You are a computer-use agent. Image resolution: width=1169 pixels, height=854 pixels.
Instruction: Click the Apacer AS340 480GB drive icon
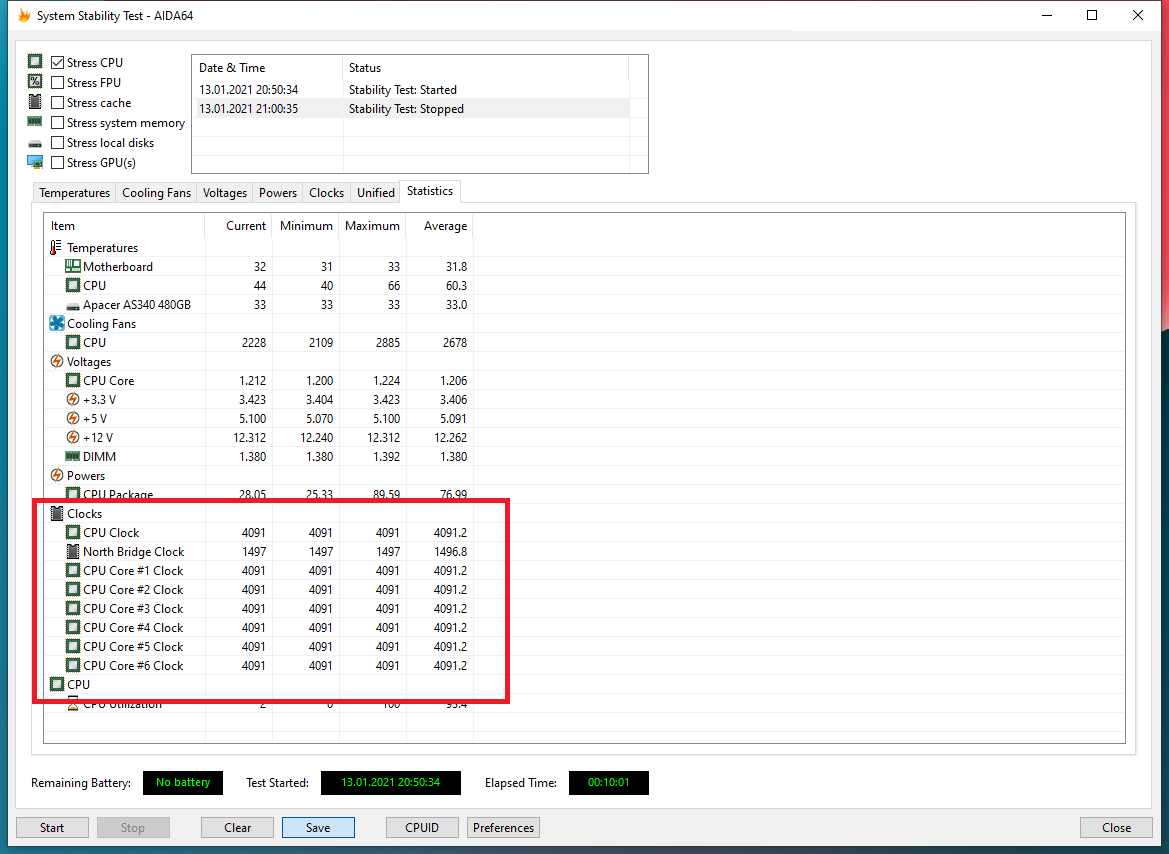(x=73, y=305)
